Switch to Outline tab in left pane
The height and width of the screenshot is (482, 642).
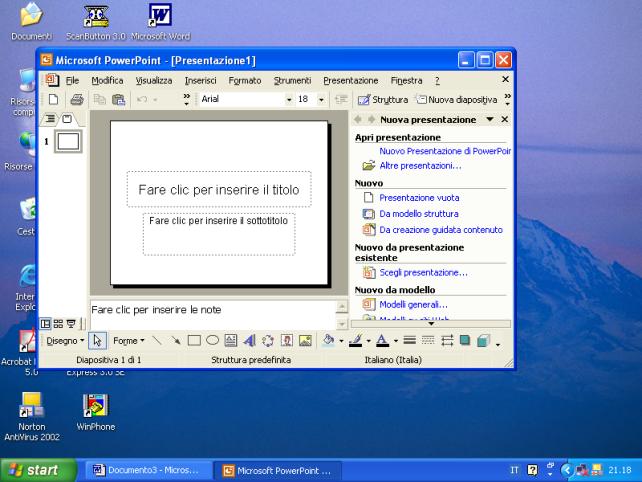point(50,119)
